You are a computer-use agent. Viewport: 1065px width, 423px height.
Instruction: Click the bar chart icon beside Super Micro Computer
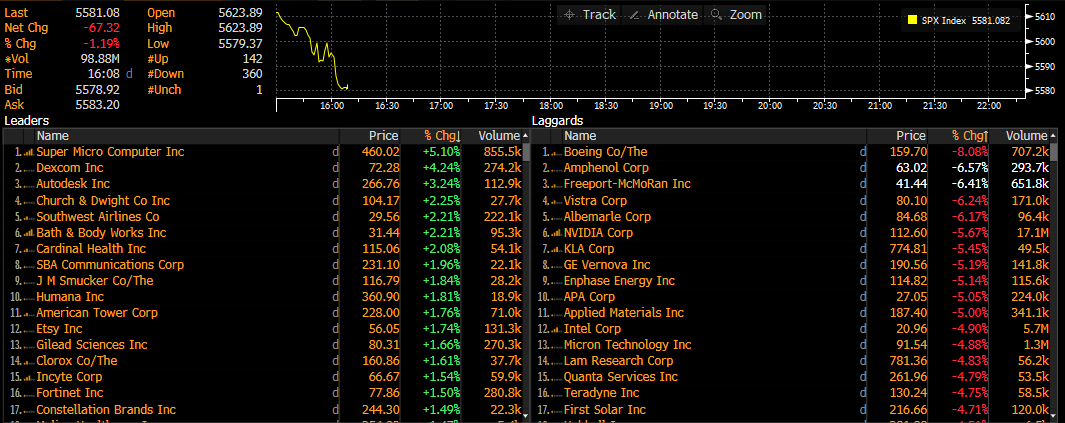click(x=28, y=152)
